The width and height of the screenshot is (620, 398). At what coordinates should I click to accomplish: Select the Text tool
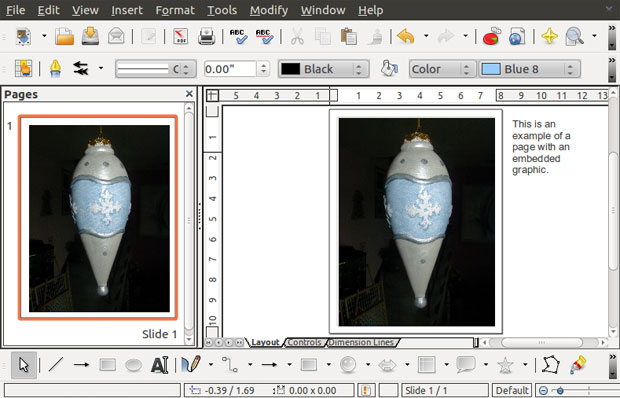click(x=160, y=364)
